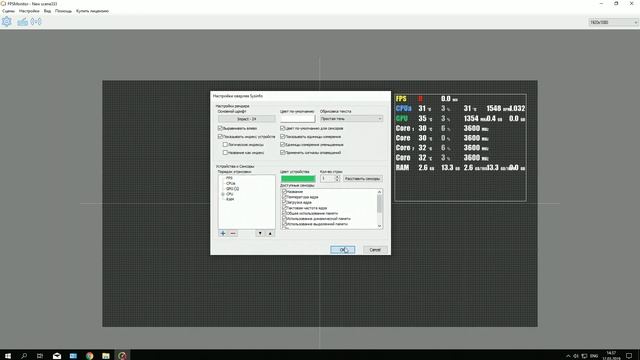
Task: Open Chrome from the taskbar
Action: 89,356
